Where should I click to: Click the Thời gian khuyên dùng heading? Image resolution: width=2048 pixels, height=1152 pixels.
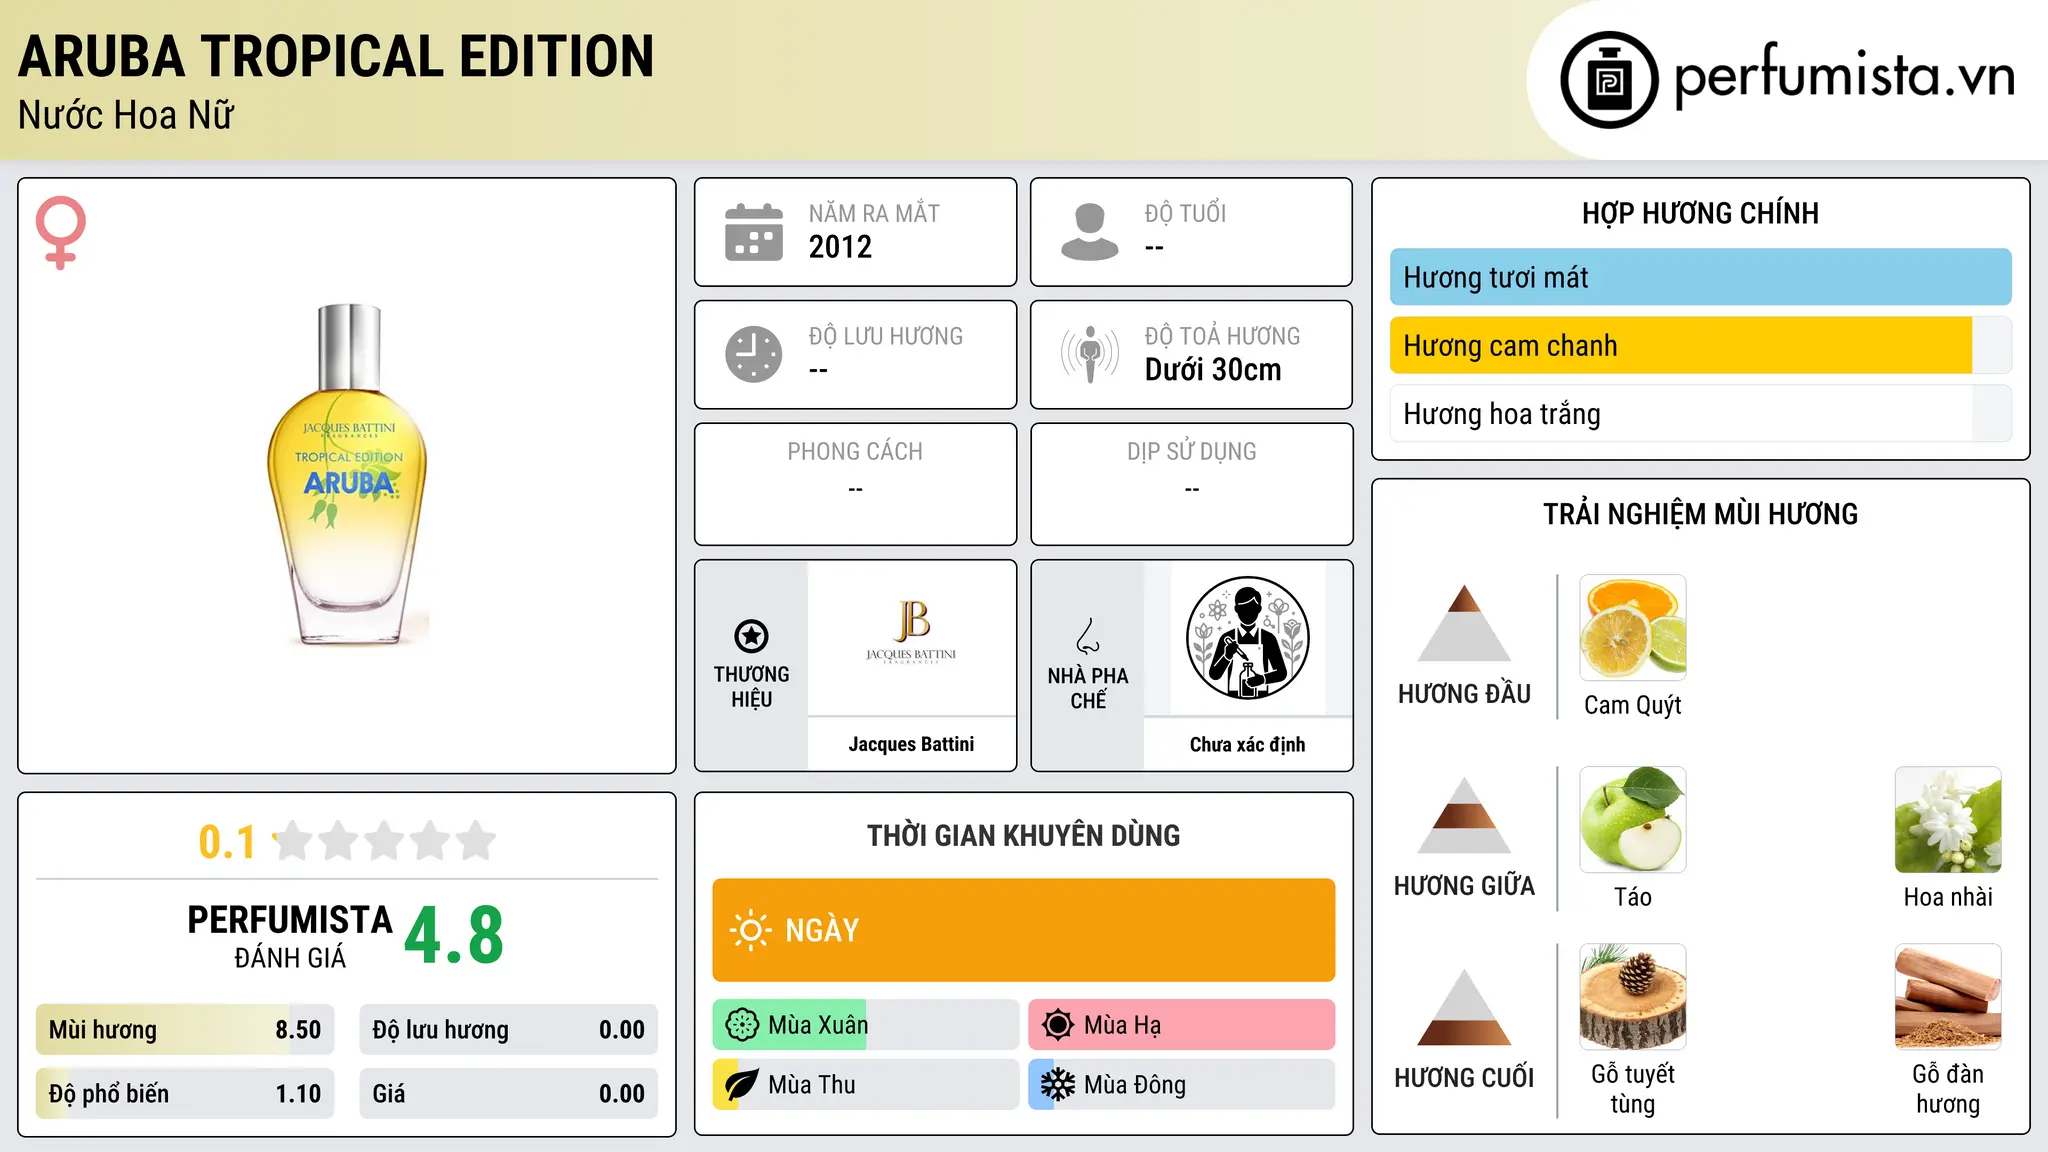[x=1023, y=836]
